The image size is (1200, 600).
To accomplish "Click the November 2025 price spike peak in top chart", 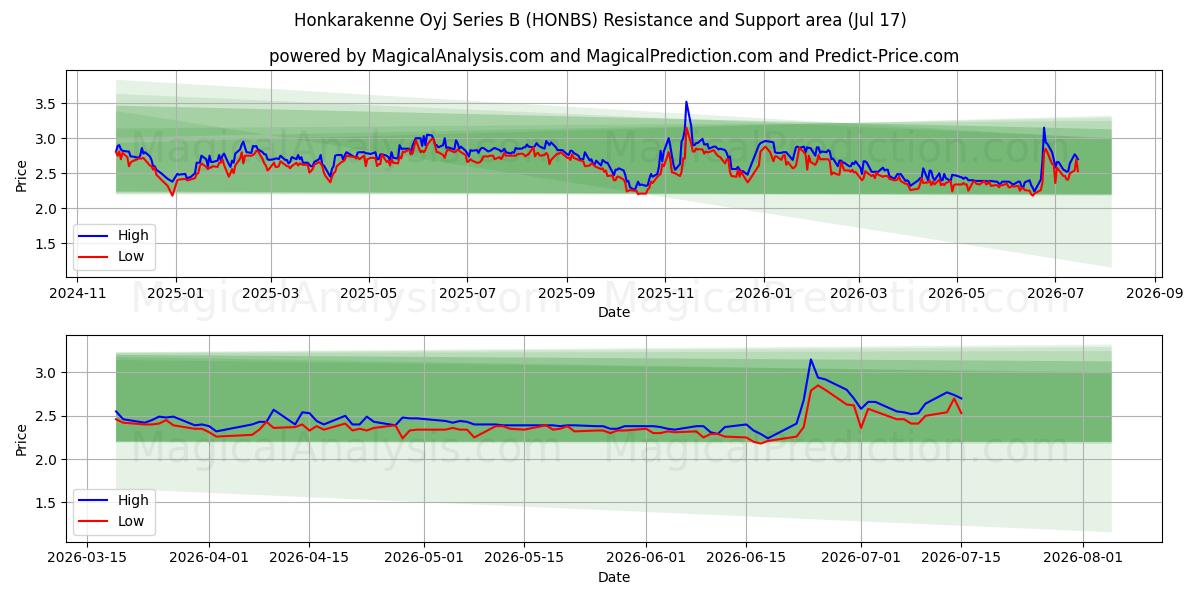I will click(686, 102).
